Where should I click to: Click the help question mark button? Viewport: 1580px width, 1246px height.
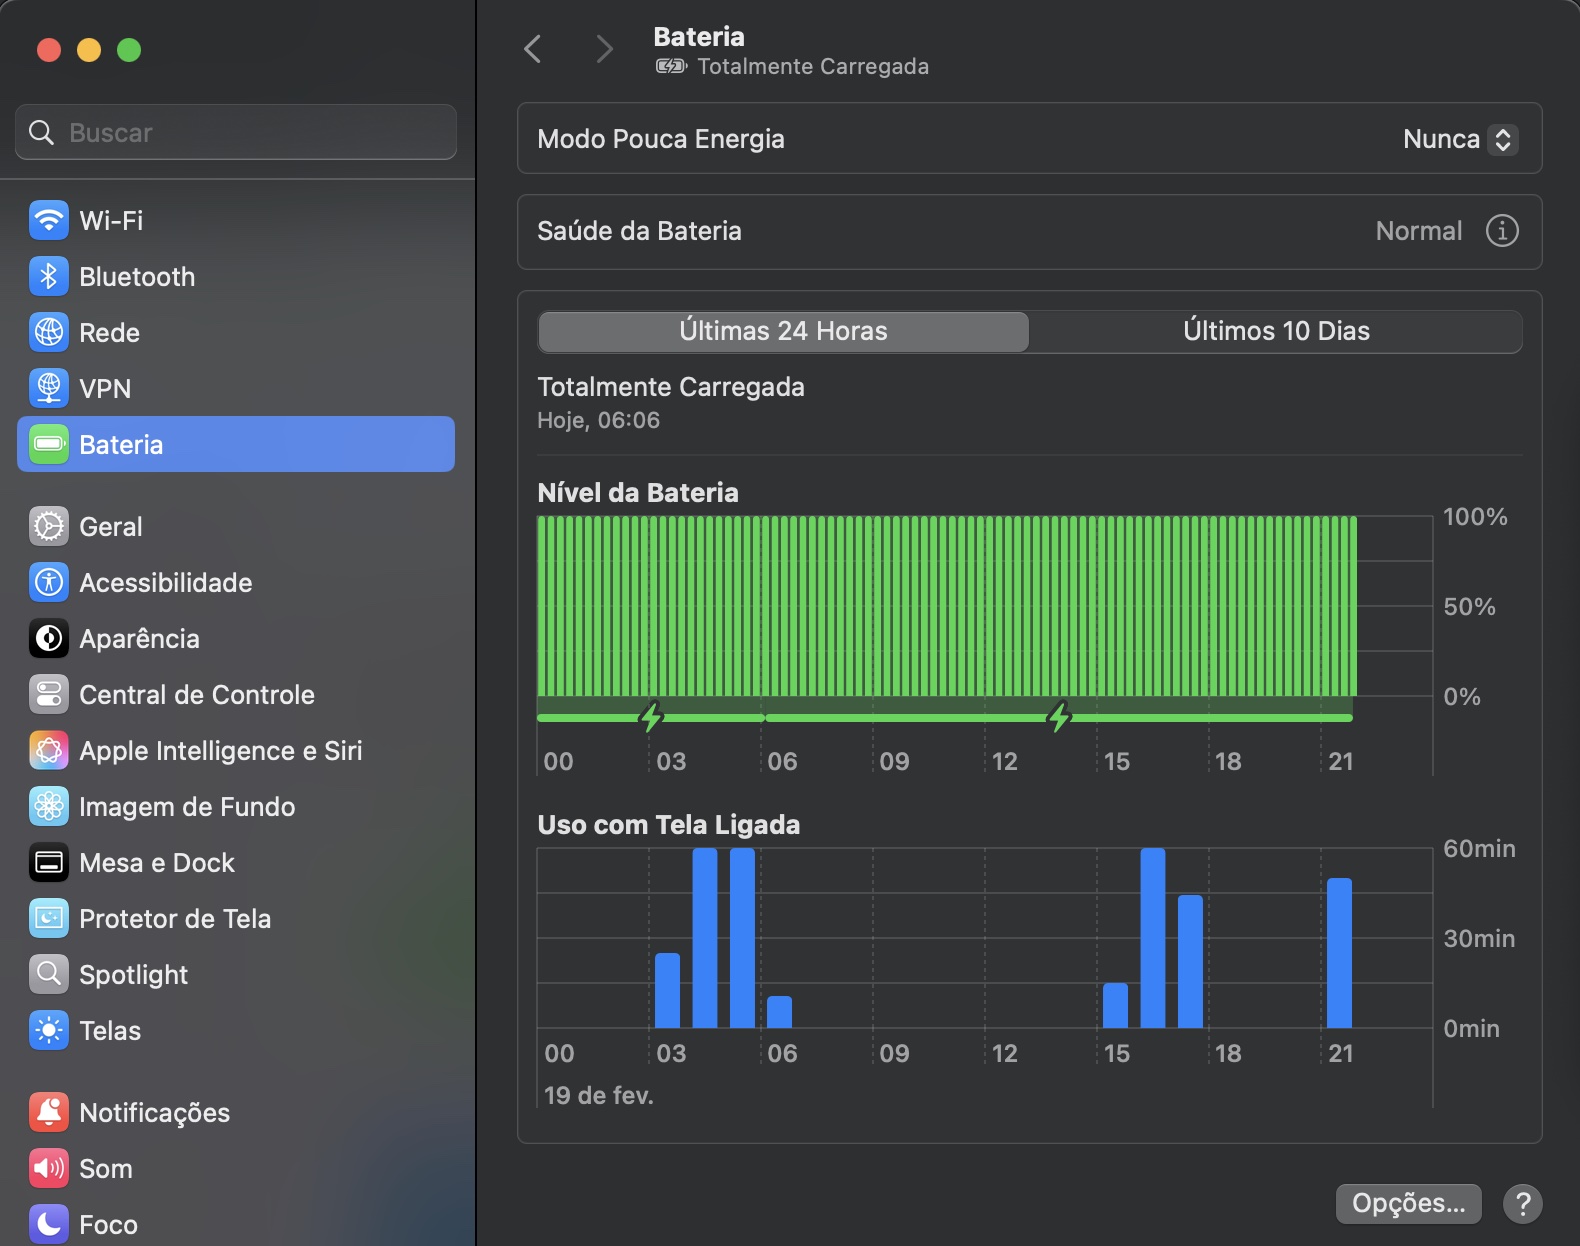pyautogui.click(x=1522, y=1203)
